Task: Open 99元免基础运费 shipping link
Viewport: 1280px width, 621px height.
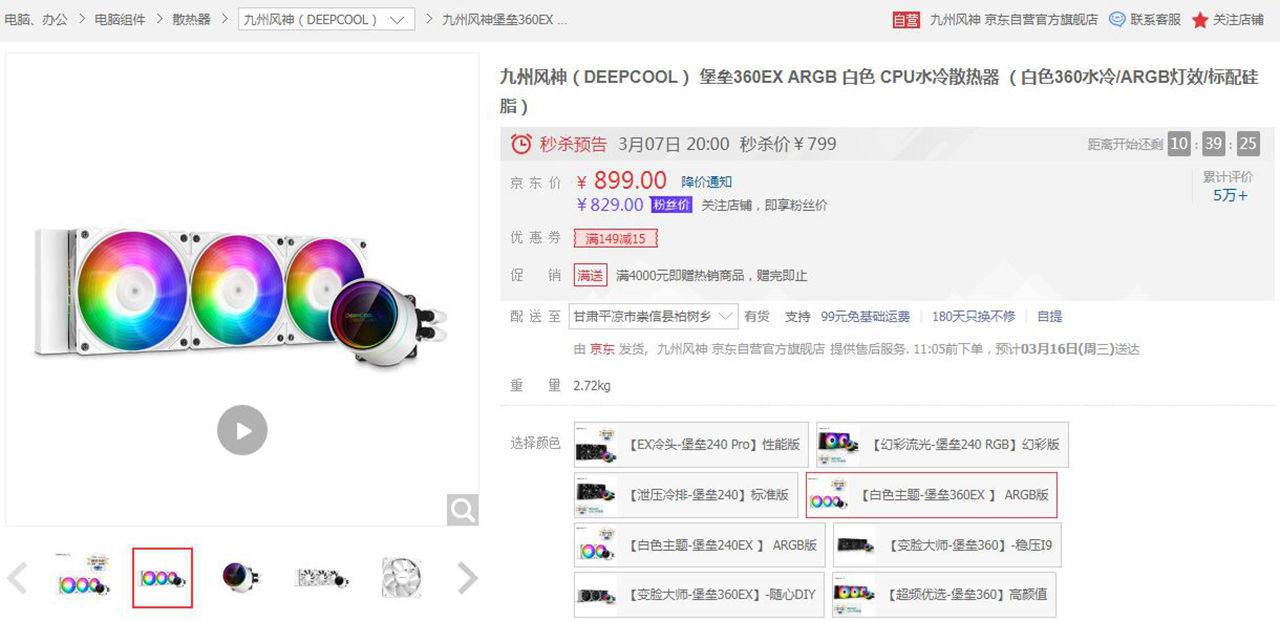Action: click(x=865, y=316)
